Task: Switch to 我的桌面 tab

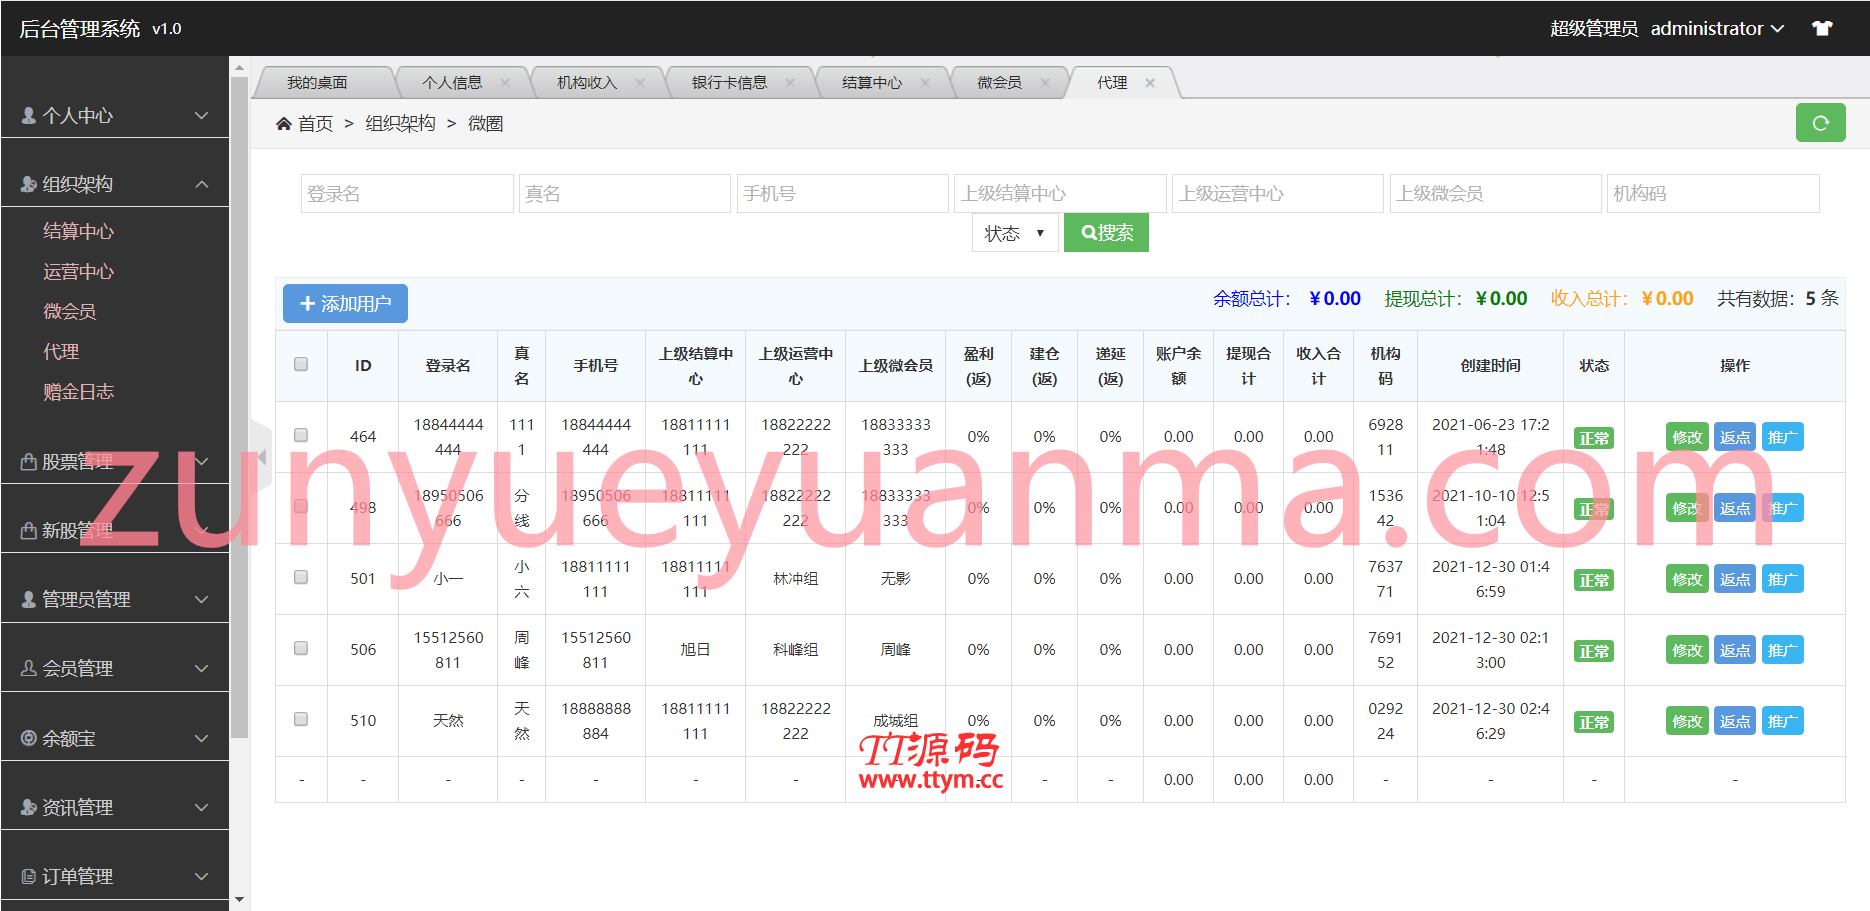Action: tap(317, 83)
